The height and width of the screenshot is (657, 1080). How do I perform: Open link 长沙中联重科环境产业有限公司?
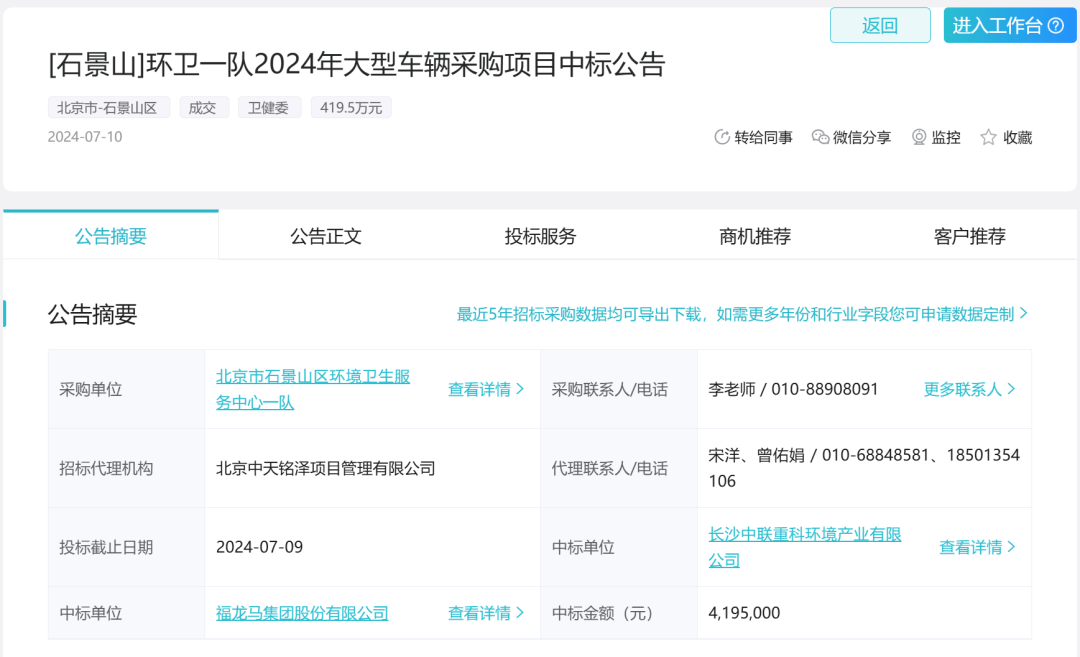(804, 547)
